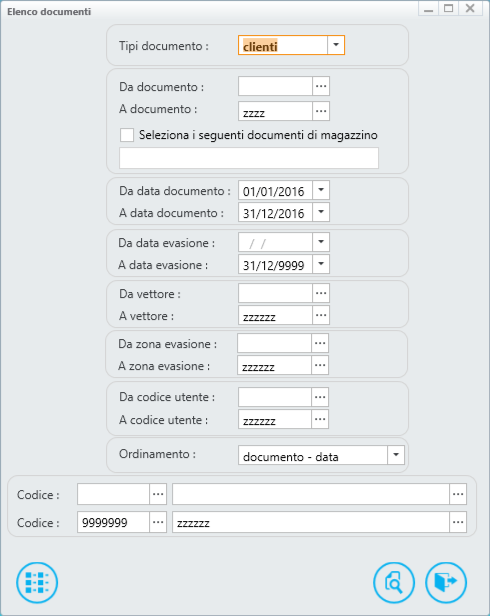Viewport: 490px width, 616px height.
Task: Expand the Tipi documento dropdown
Action: (336, 45)
